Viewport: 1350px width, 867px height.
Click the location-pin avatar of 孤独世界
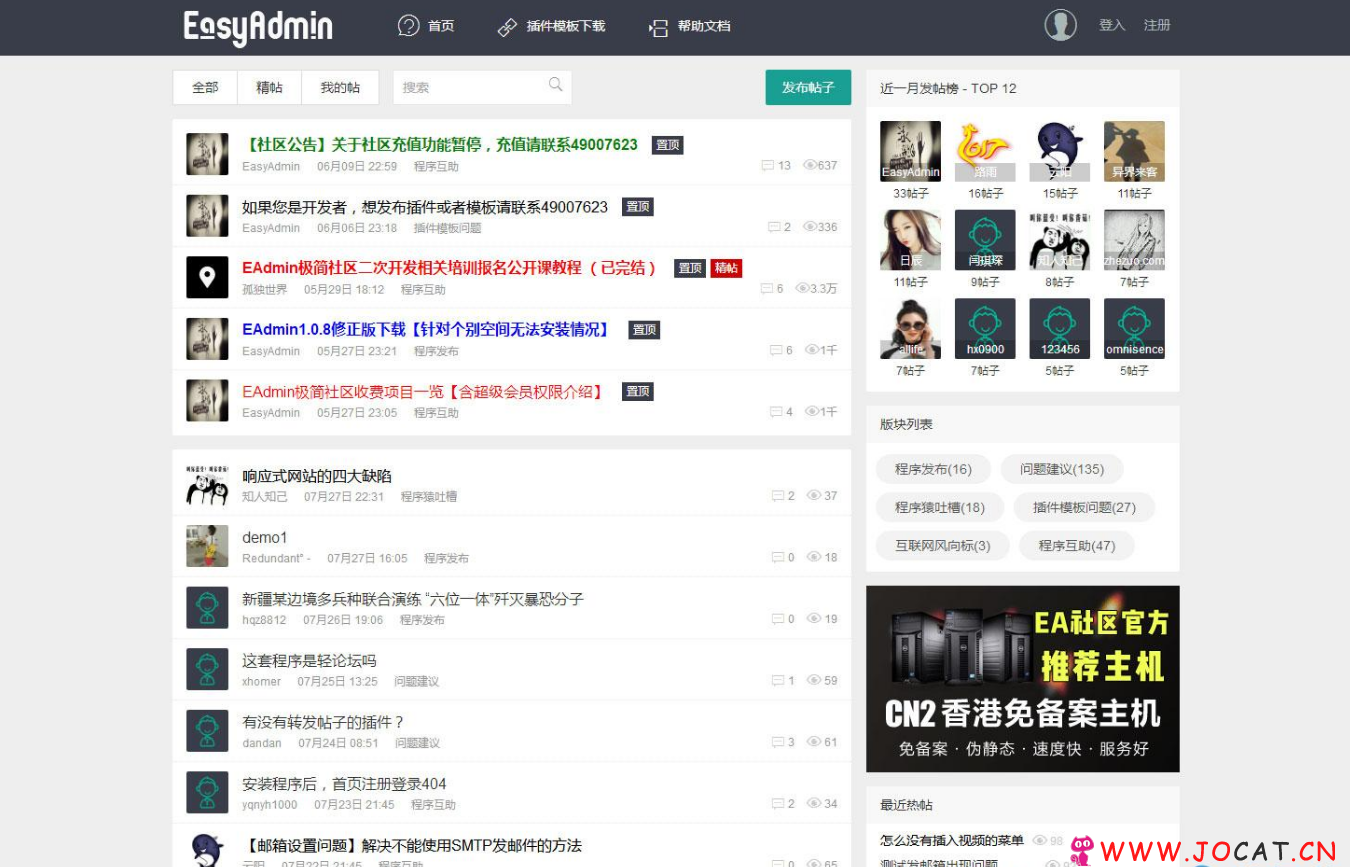[x=207, y=277]
